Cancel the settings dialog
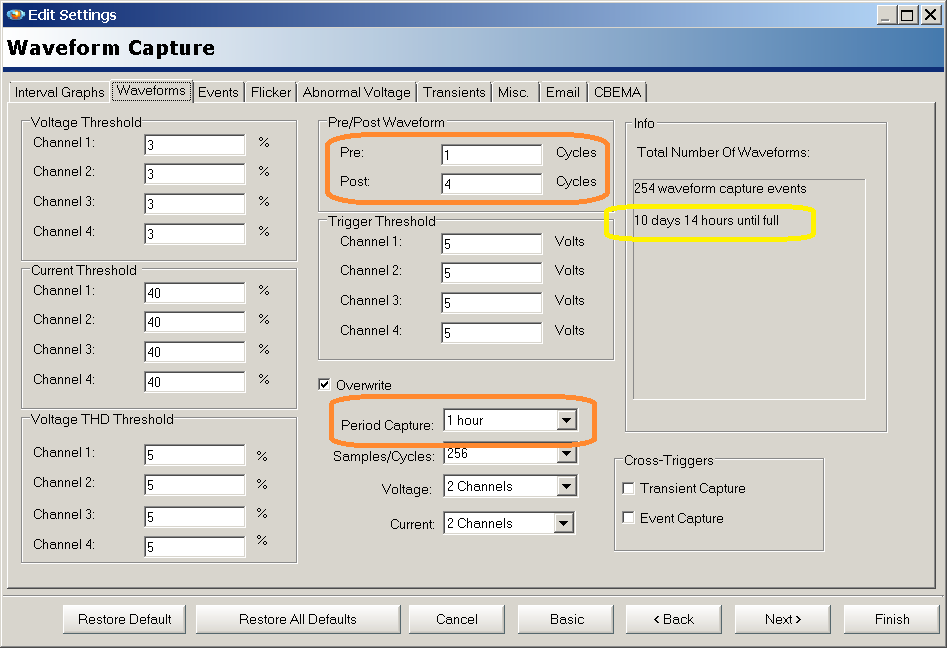 [x=456, y=619]
